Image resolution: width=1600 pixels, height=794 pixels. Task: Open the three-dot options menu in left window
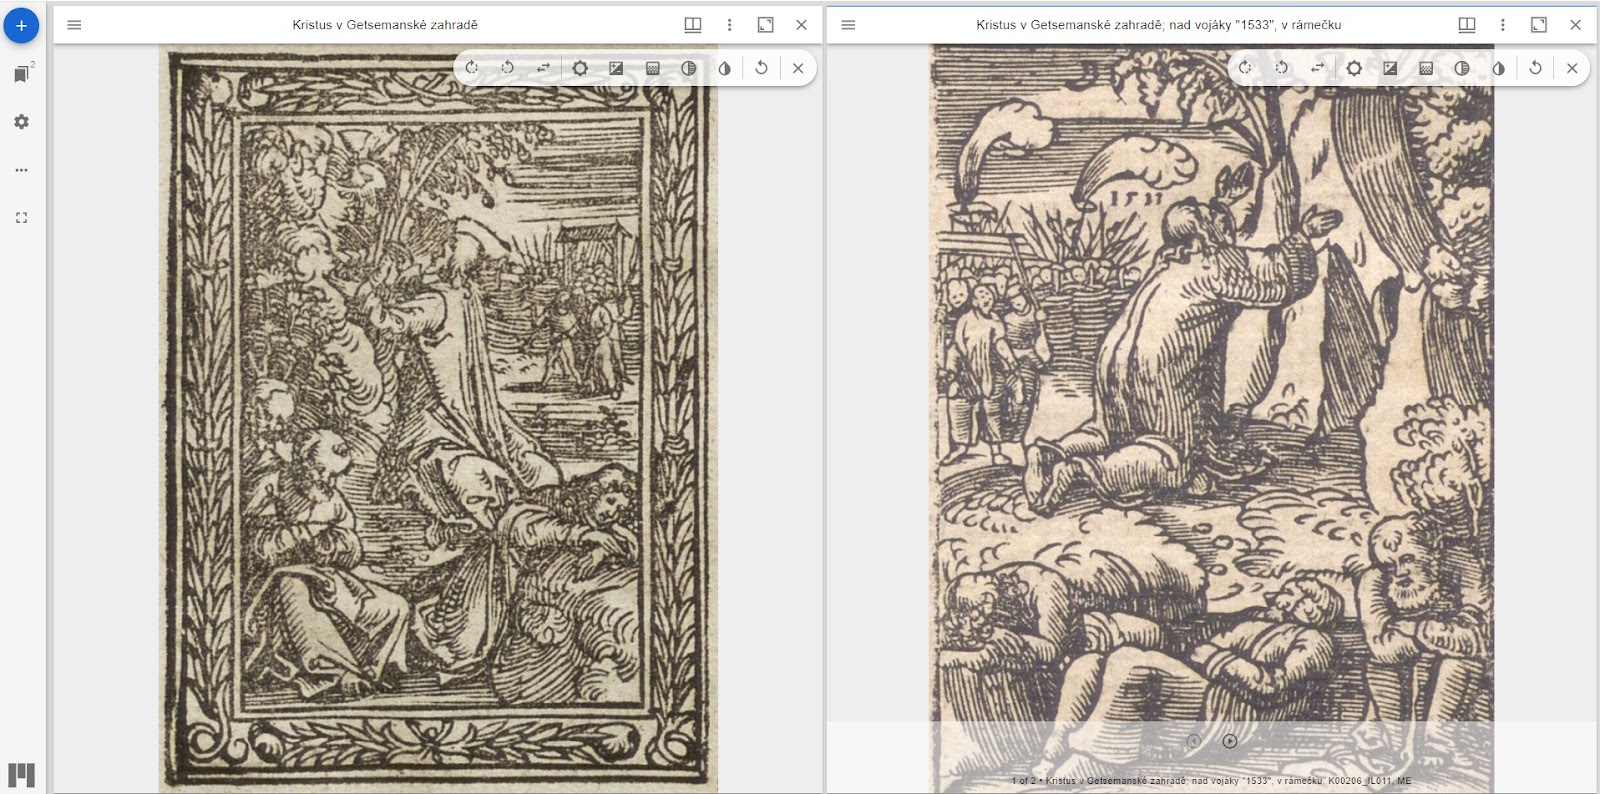click(729, 25)
